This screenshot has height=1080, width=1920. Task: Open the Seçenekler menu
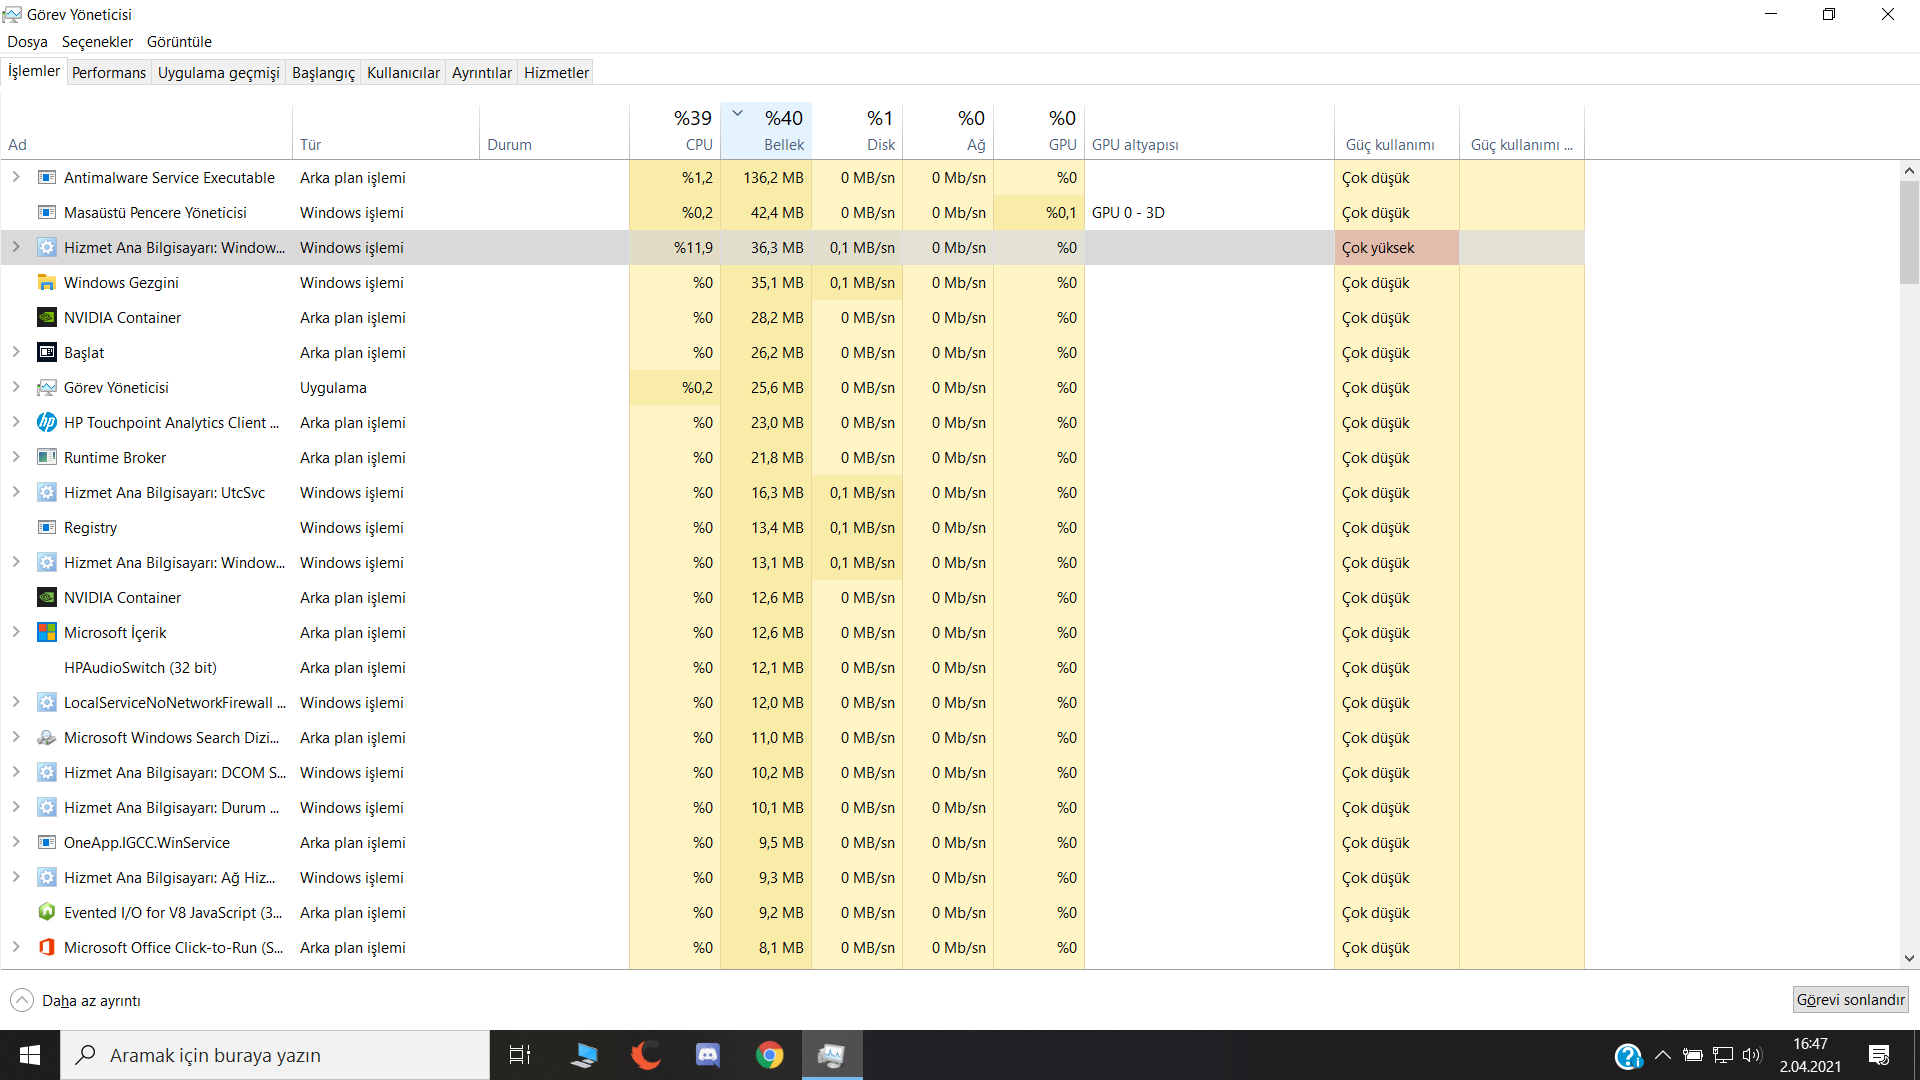97,42
